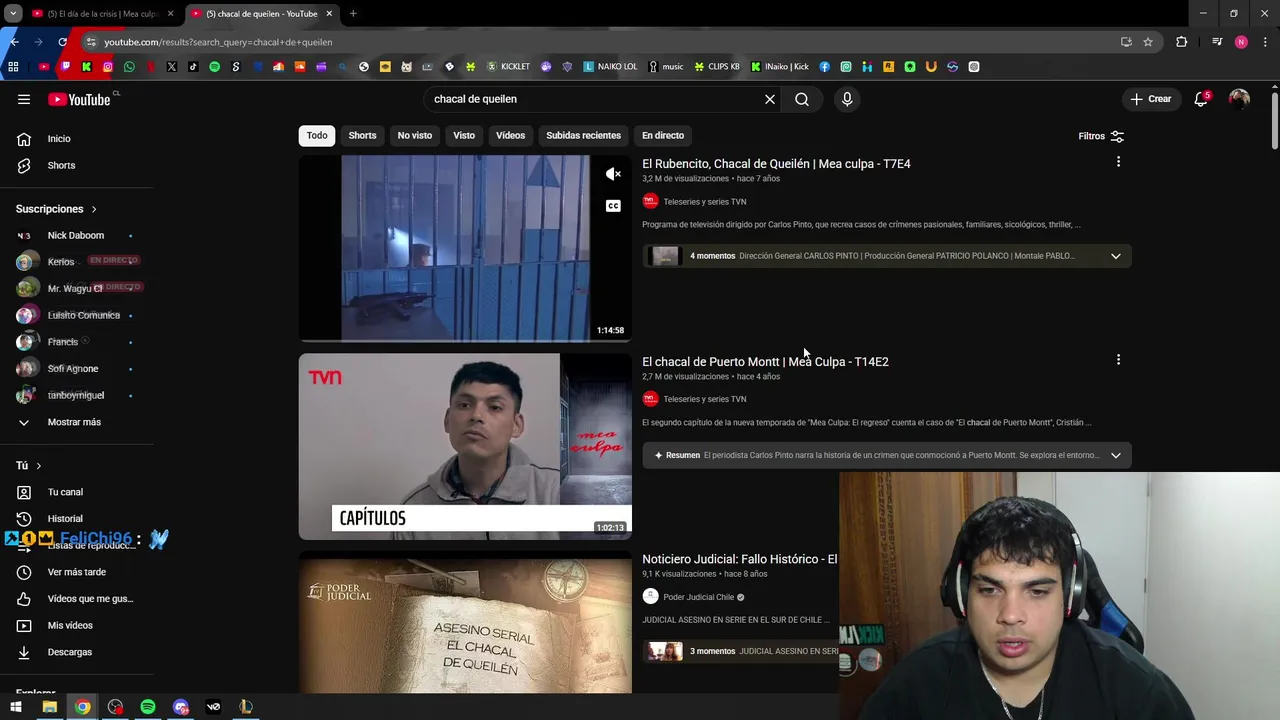Open the Chrome extensions puzzle icon
1280x720 pixels.
[x=1182, y=42]
